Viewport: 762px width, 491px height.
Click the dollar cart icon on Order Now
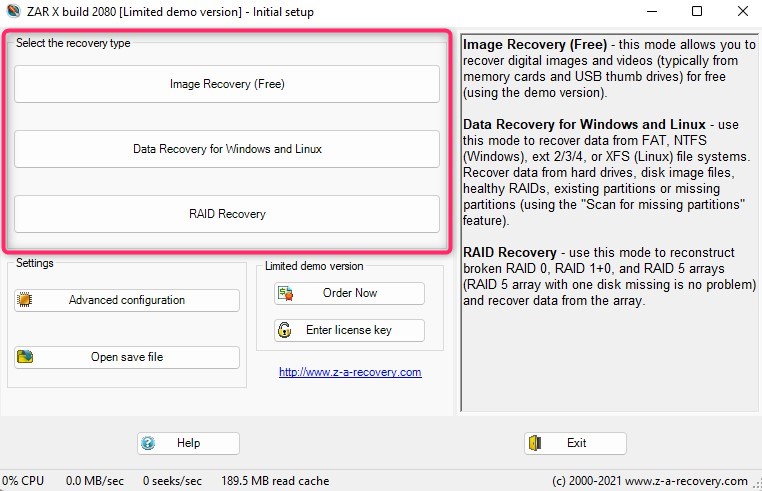pos(285,293)
